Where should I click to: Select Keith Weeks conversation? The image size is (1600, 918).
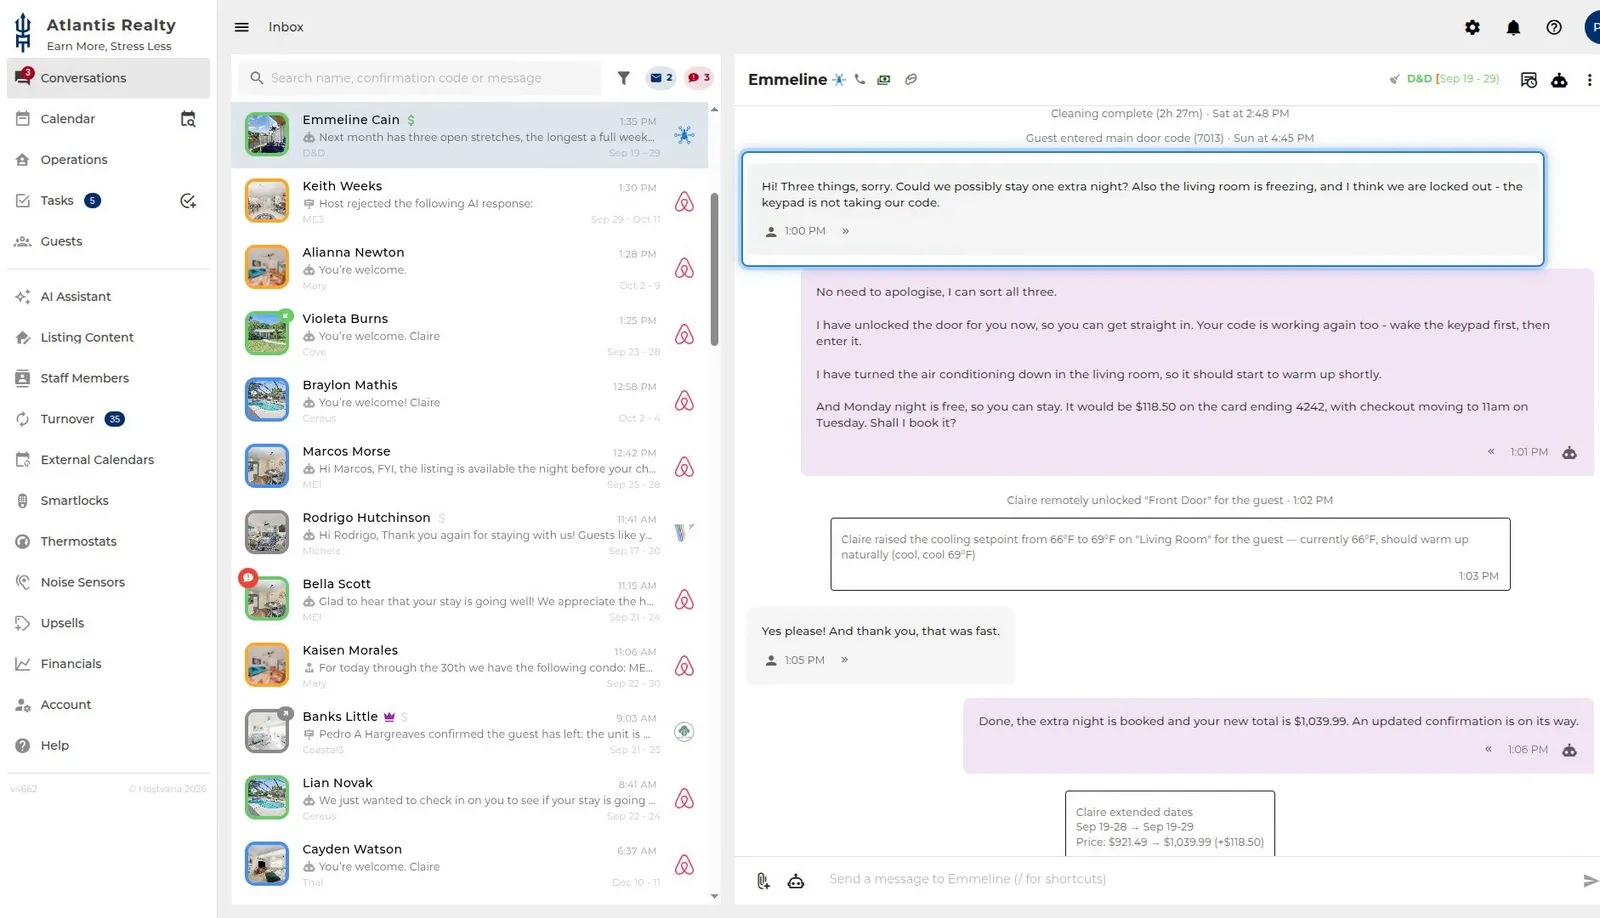(x=469, y=201)
